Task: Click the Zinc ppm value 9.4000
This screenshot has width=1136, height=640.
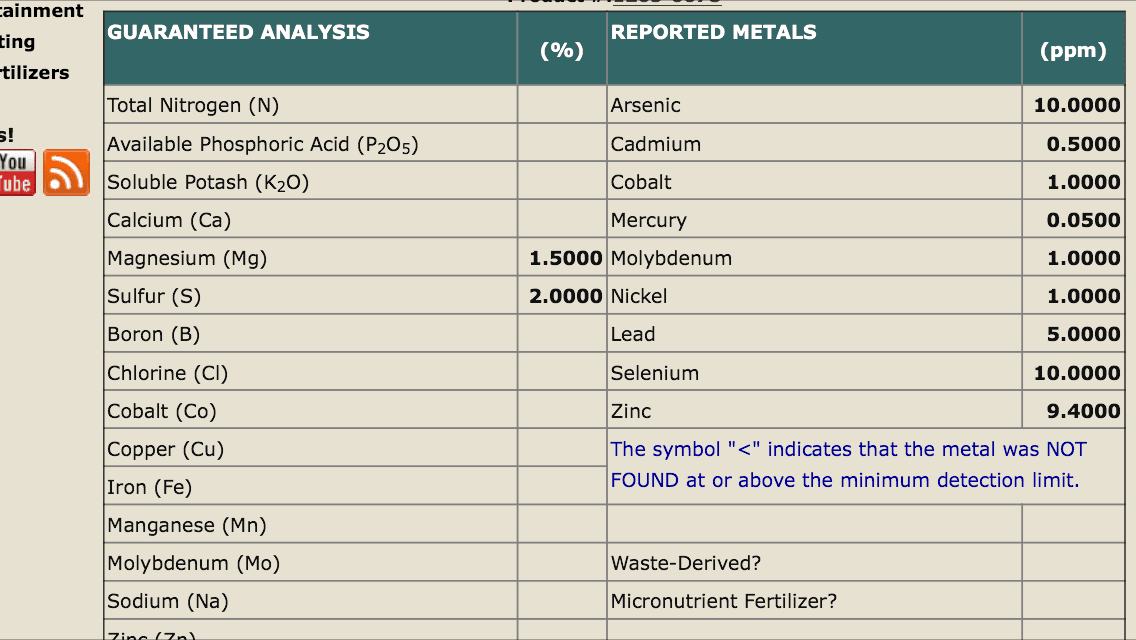Action: point(1083,411)
